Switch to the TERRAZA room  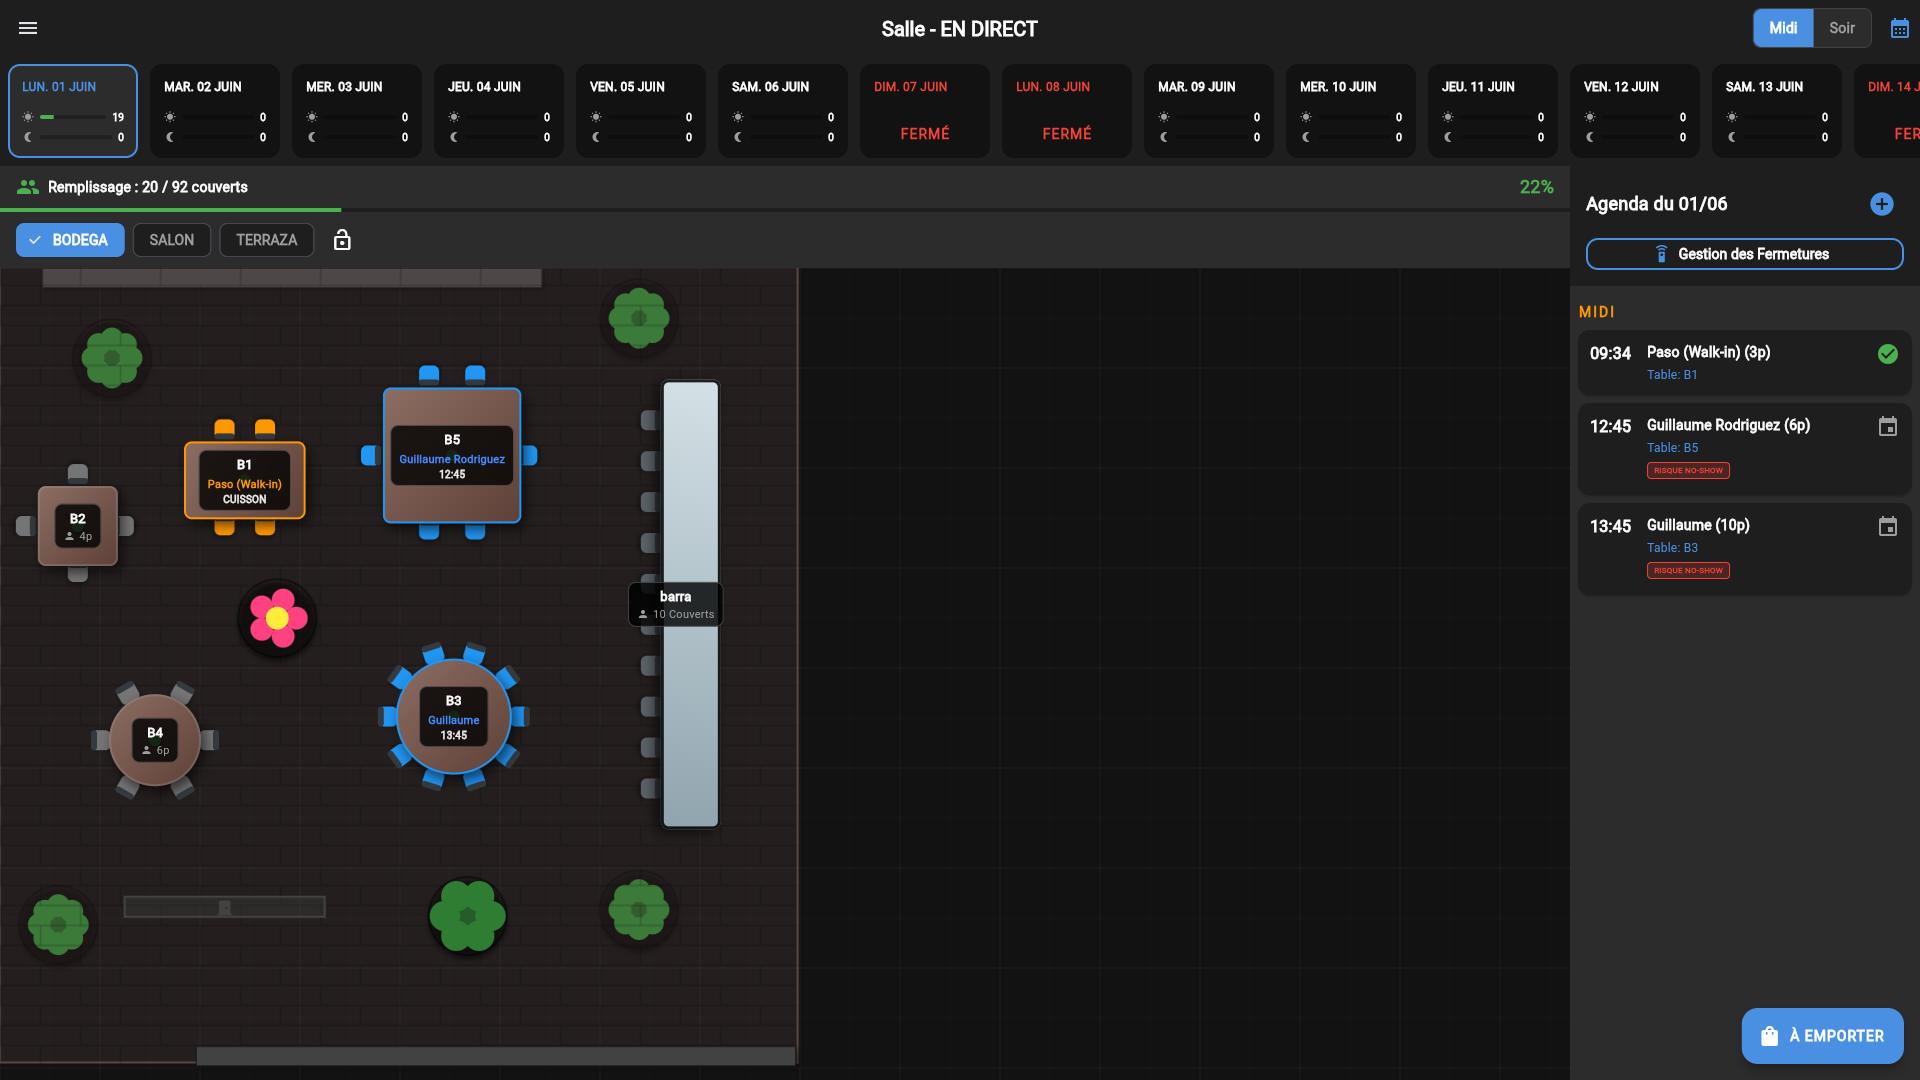coord(266,240)
